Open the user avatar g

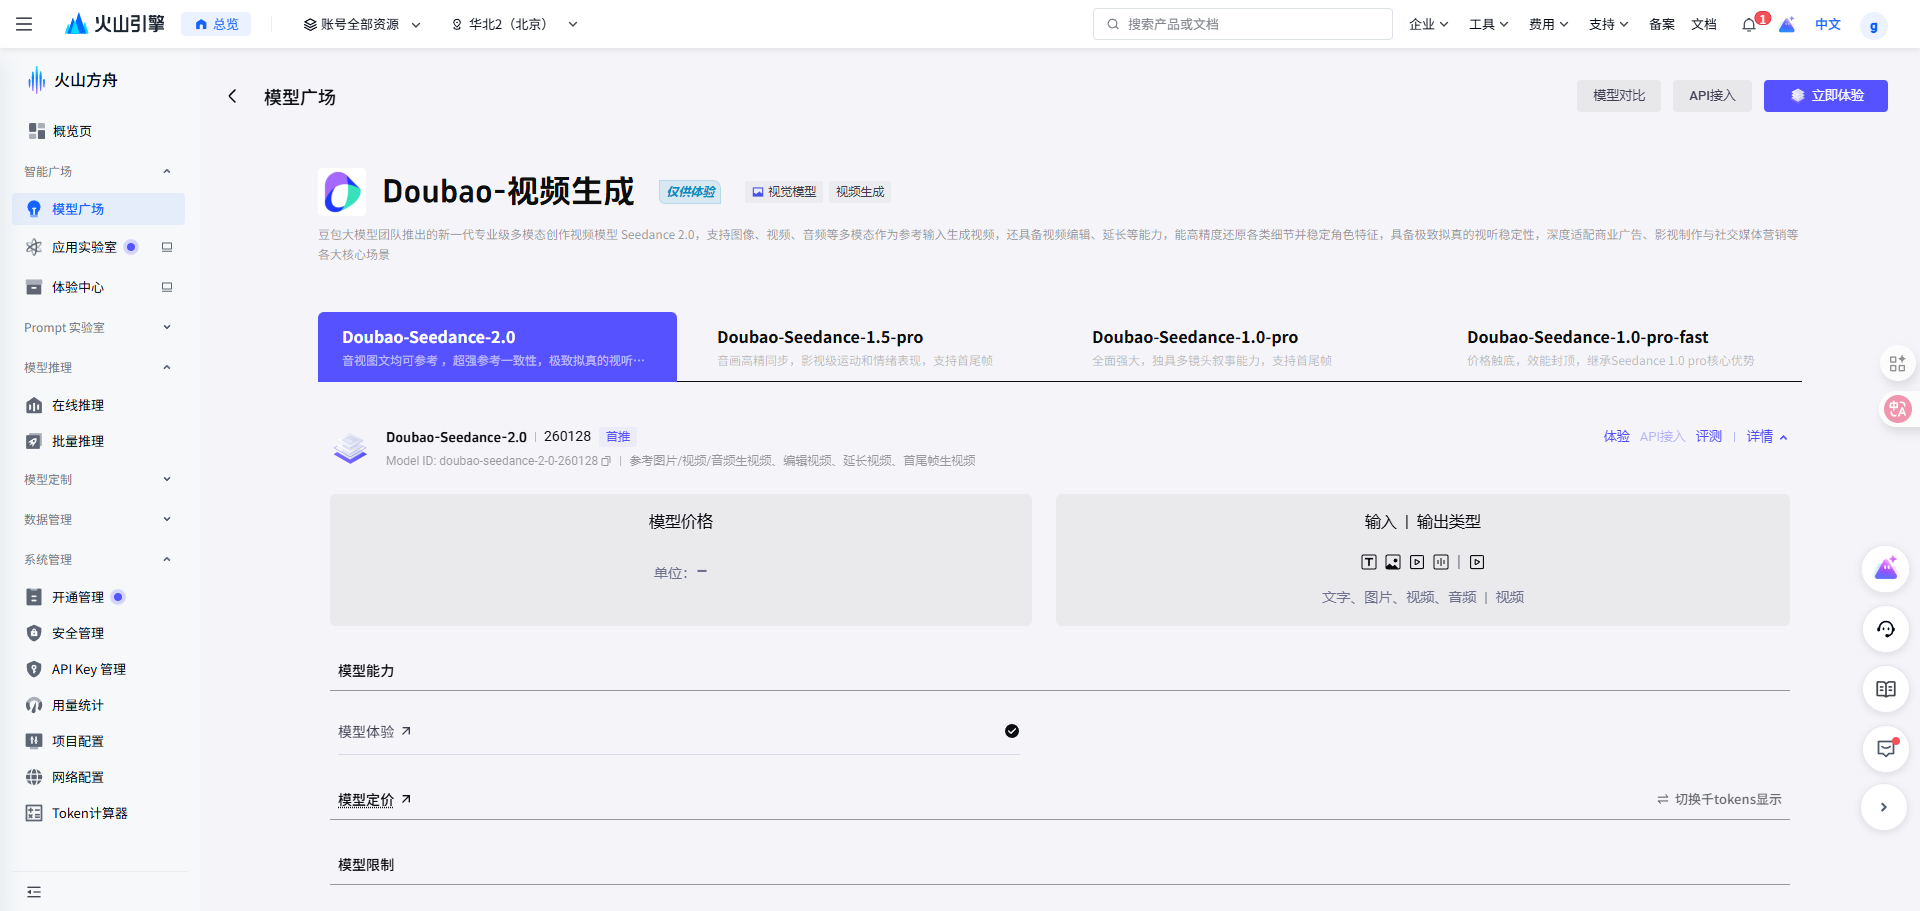coord(1874,26)
